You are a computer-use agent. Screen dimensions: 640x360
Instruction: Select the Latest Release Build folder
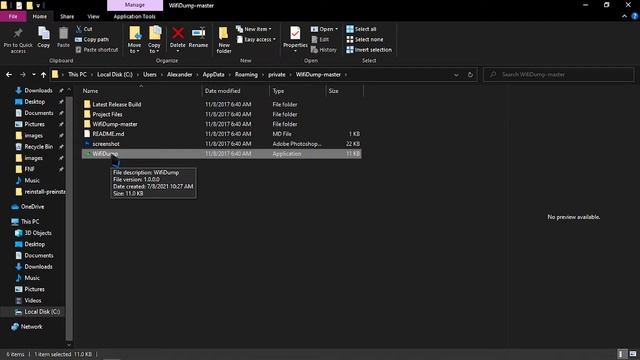click(222, 104)
